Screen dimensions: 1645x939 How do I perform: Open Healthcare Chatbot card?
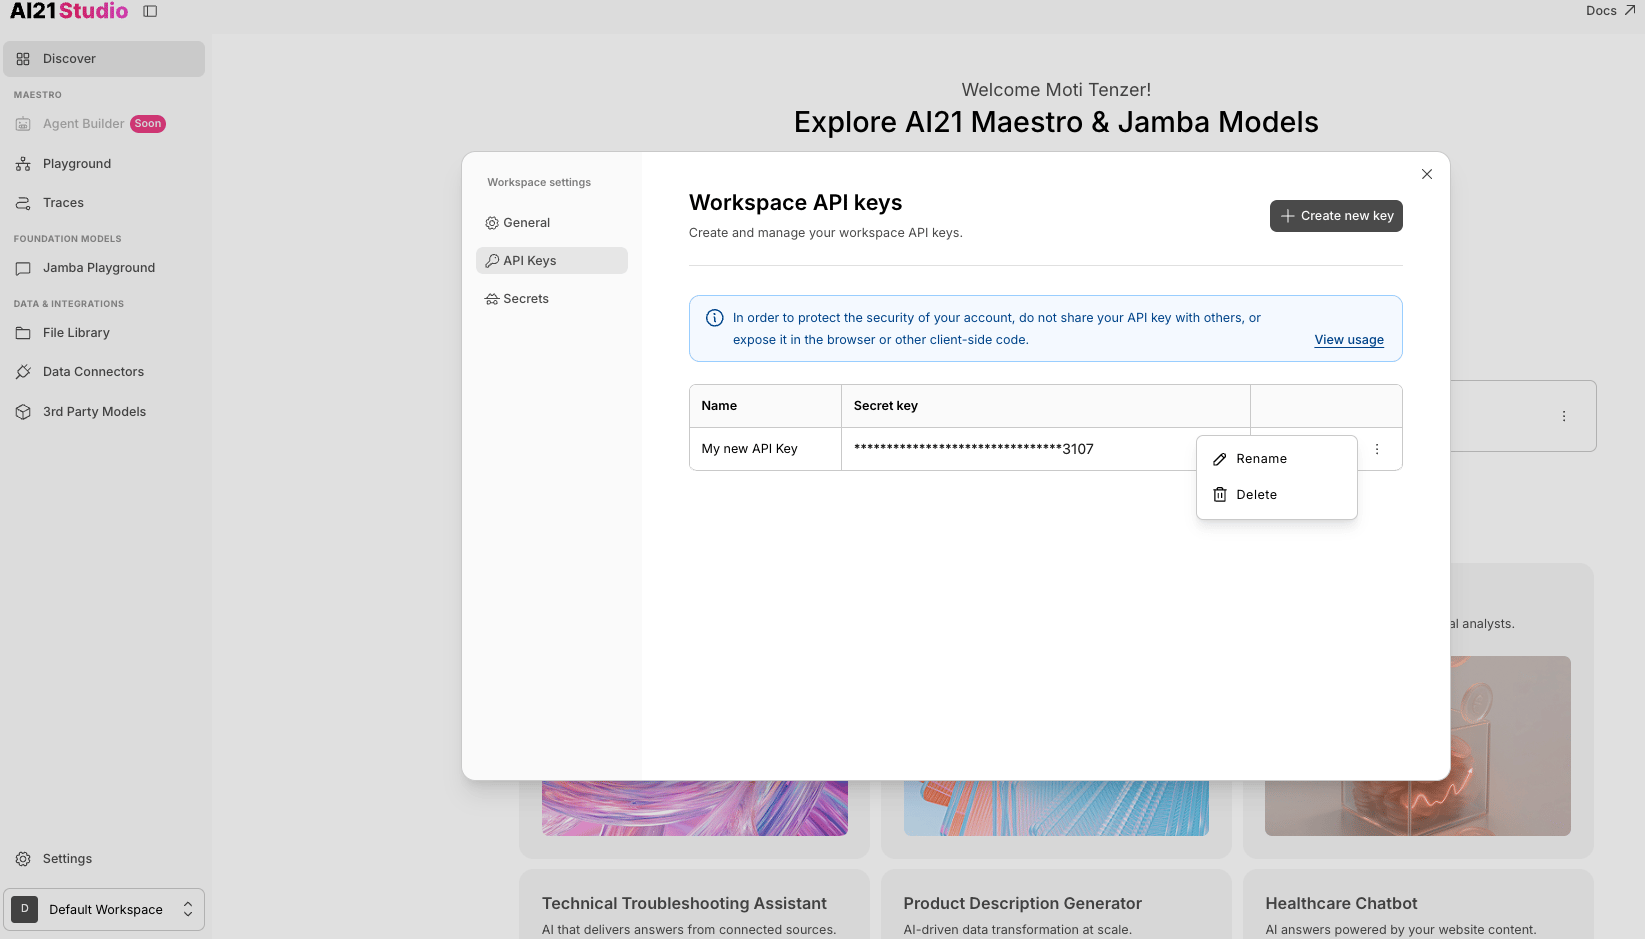(1418, 904)
